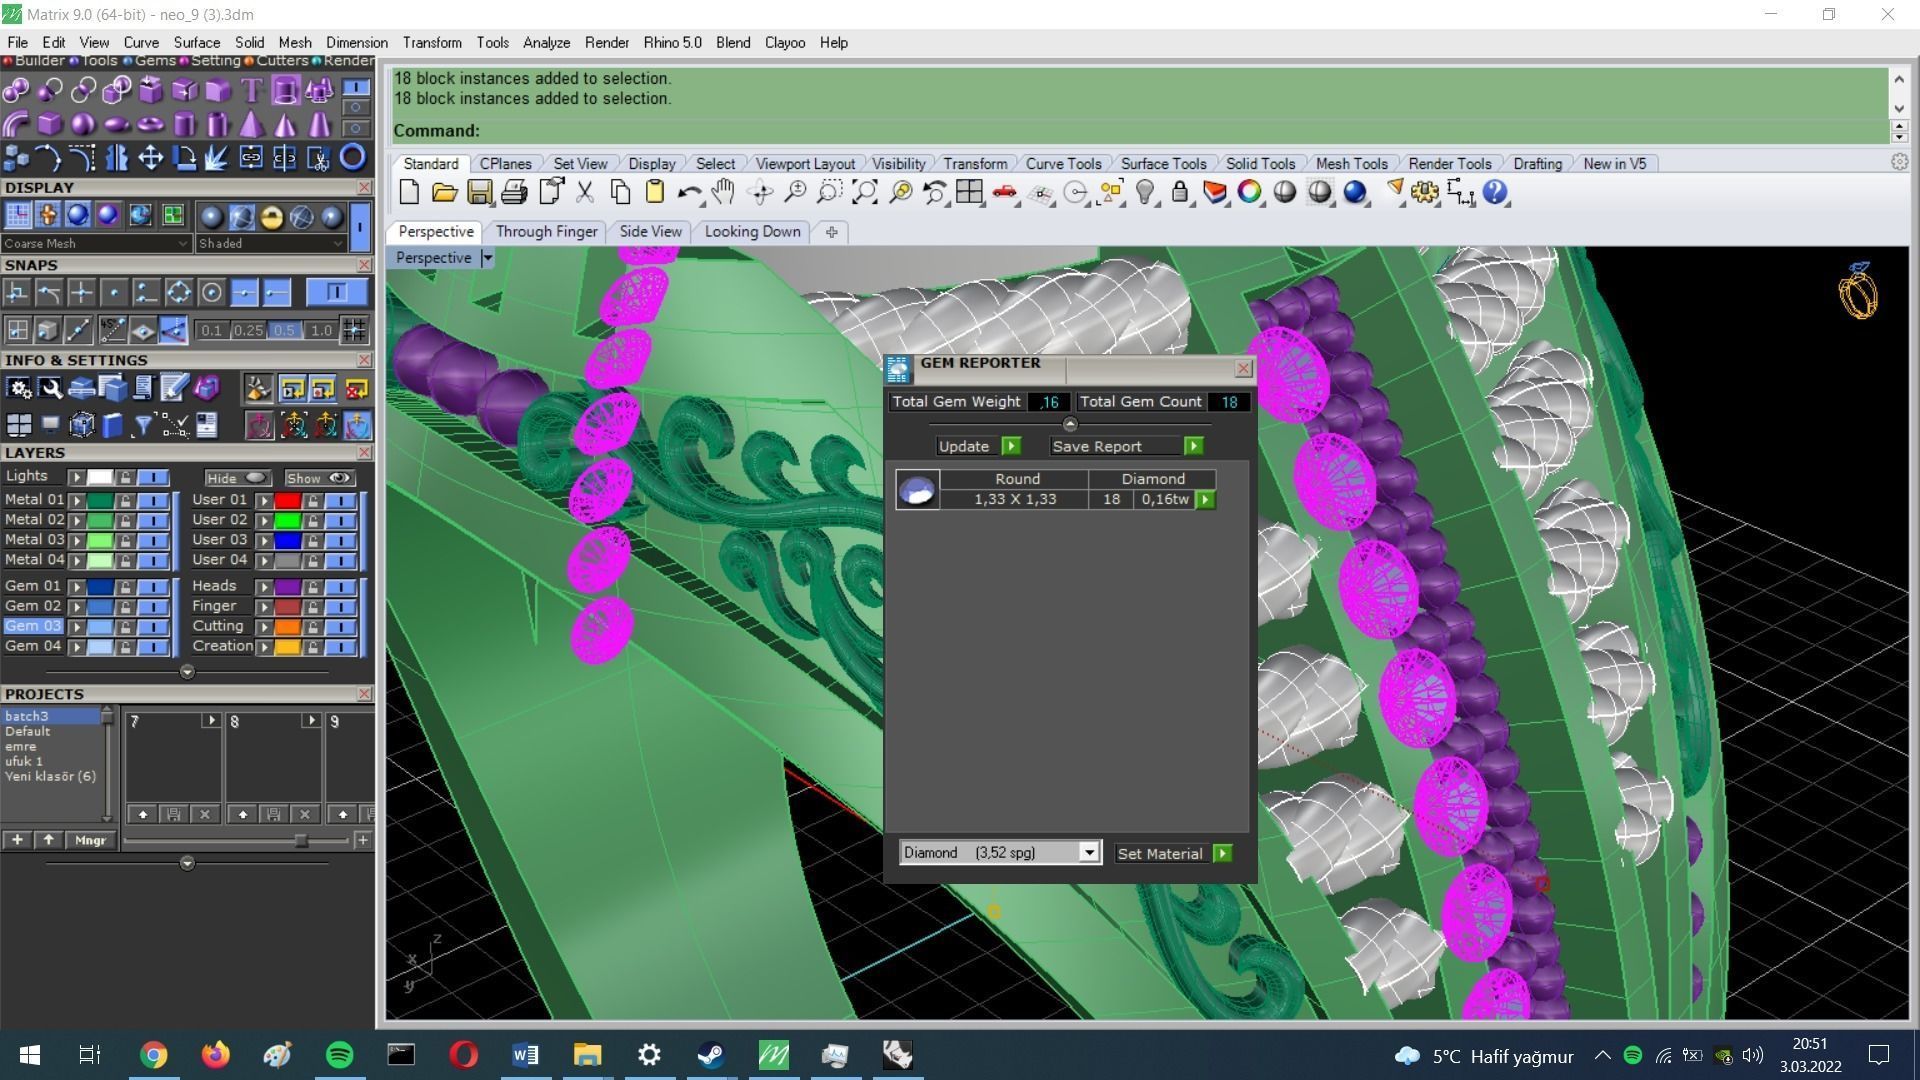1920x1080 pixels.
Task: Expand the Perspective viewport menu arrow
Action: pos(487,258)
